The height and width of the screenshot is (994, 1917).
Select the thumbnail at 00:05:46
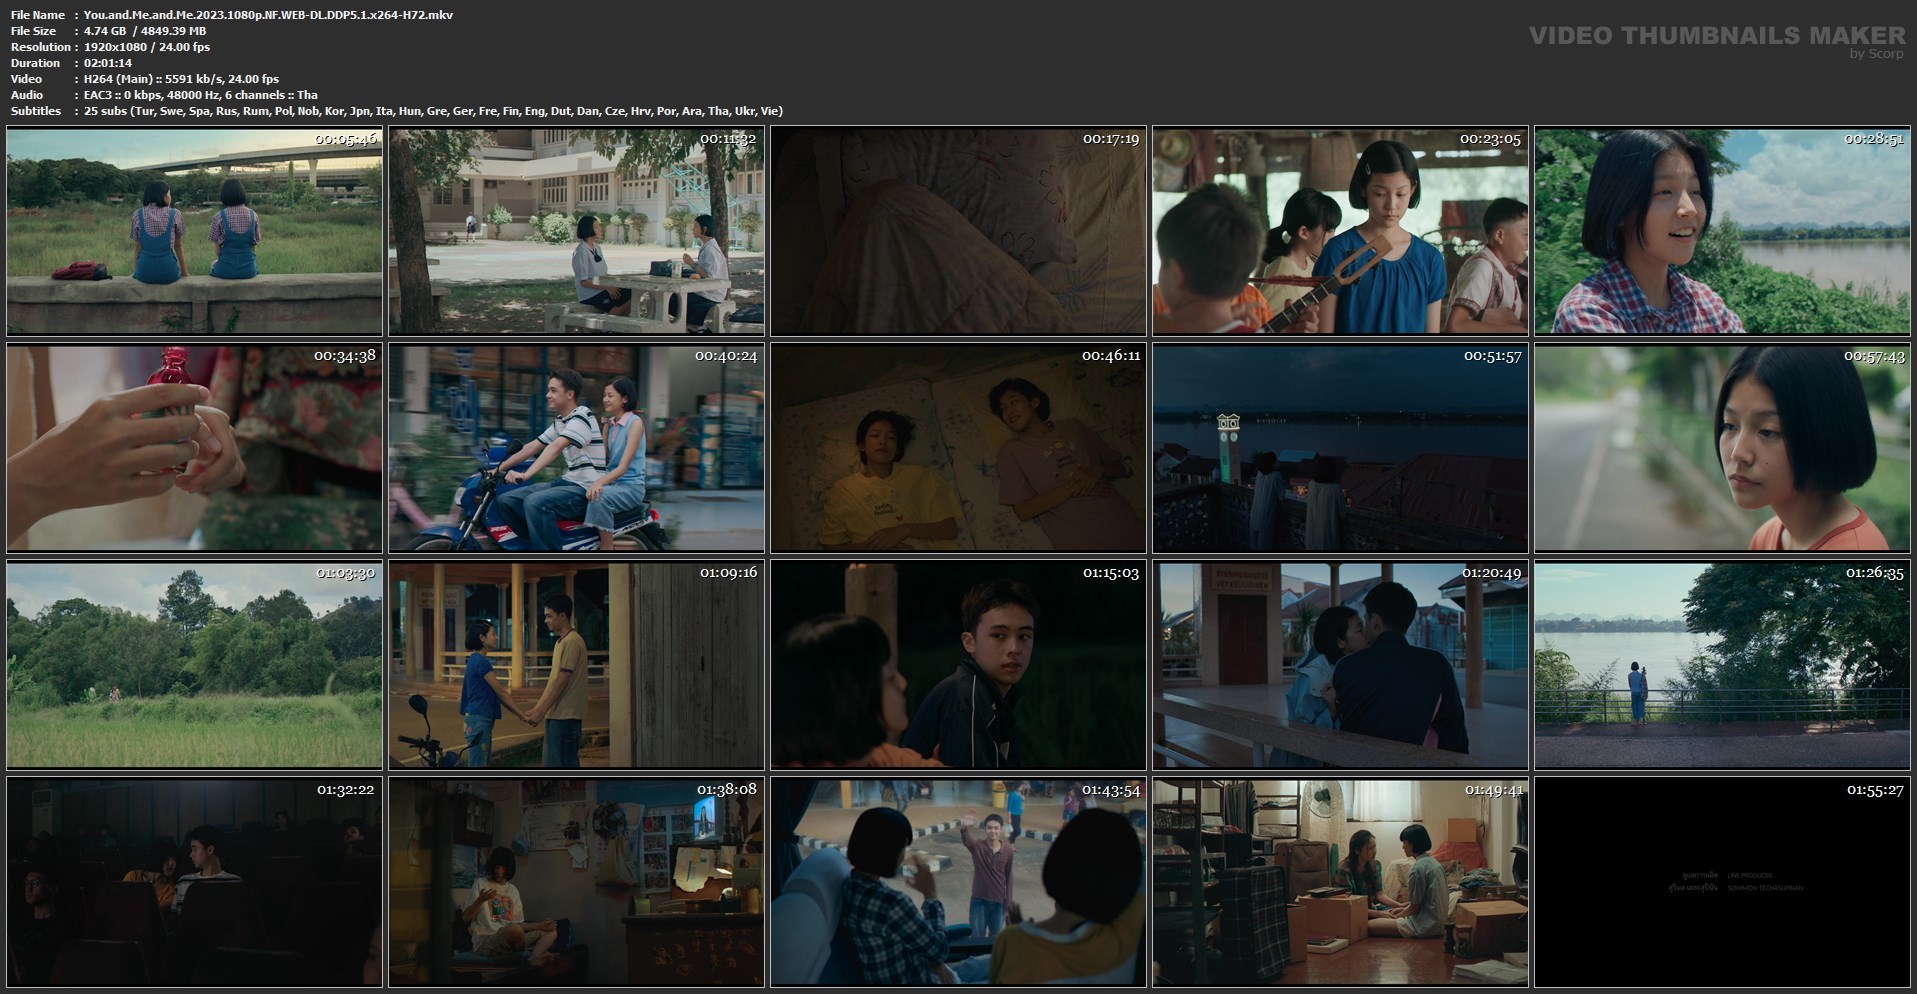pos(194,231)
